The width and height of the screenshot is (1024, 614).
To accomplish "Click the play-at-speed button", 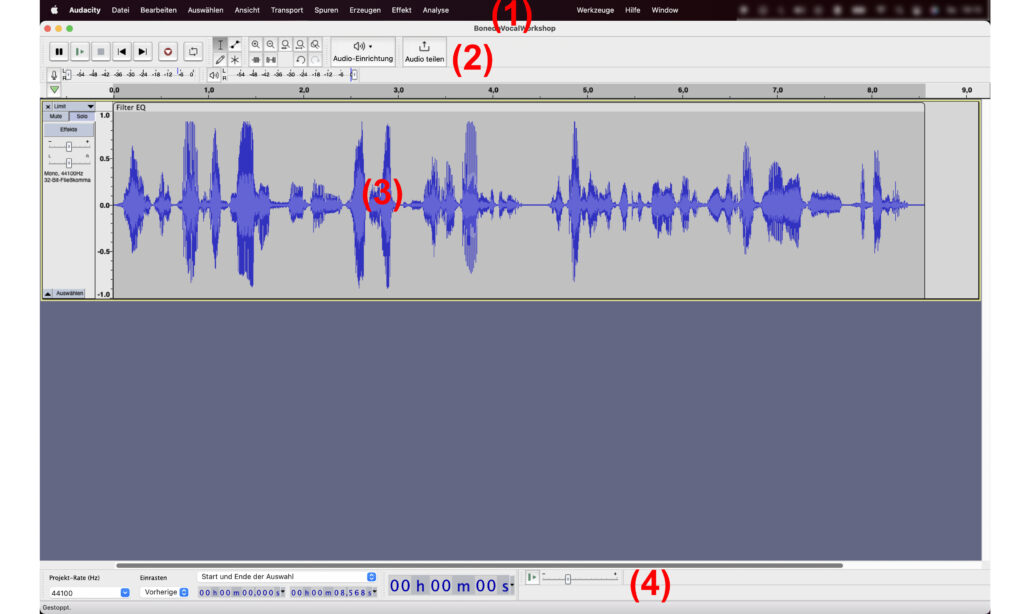I will (532, 577).
